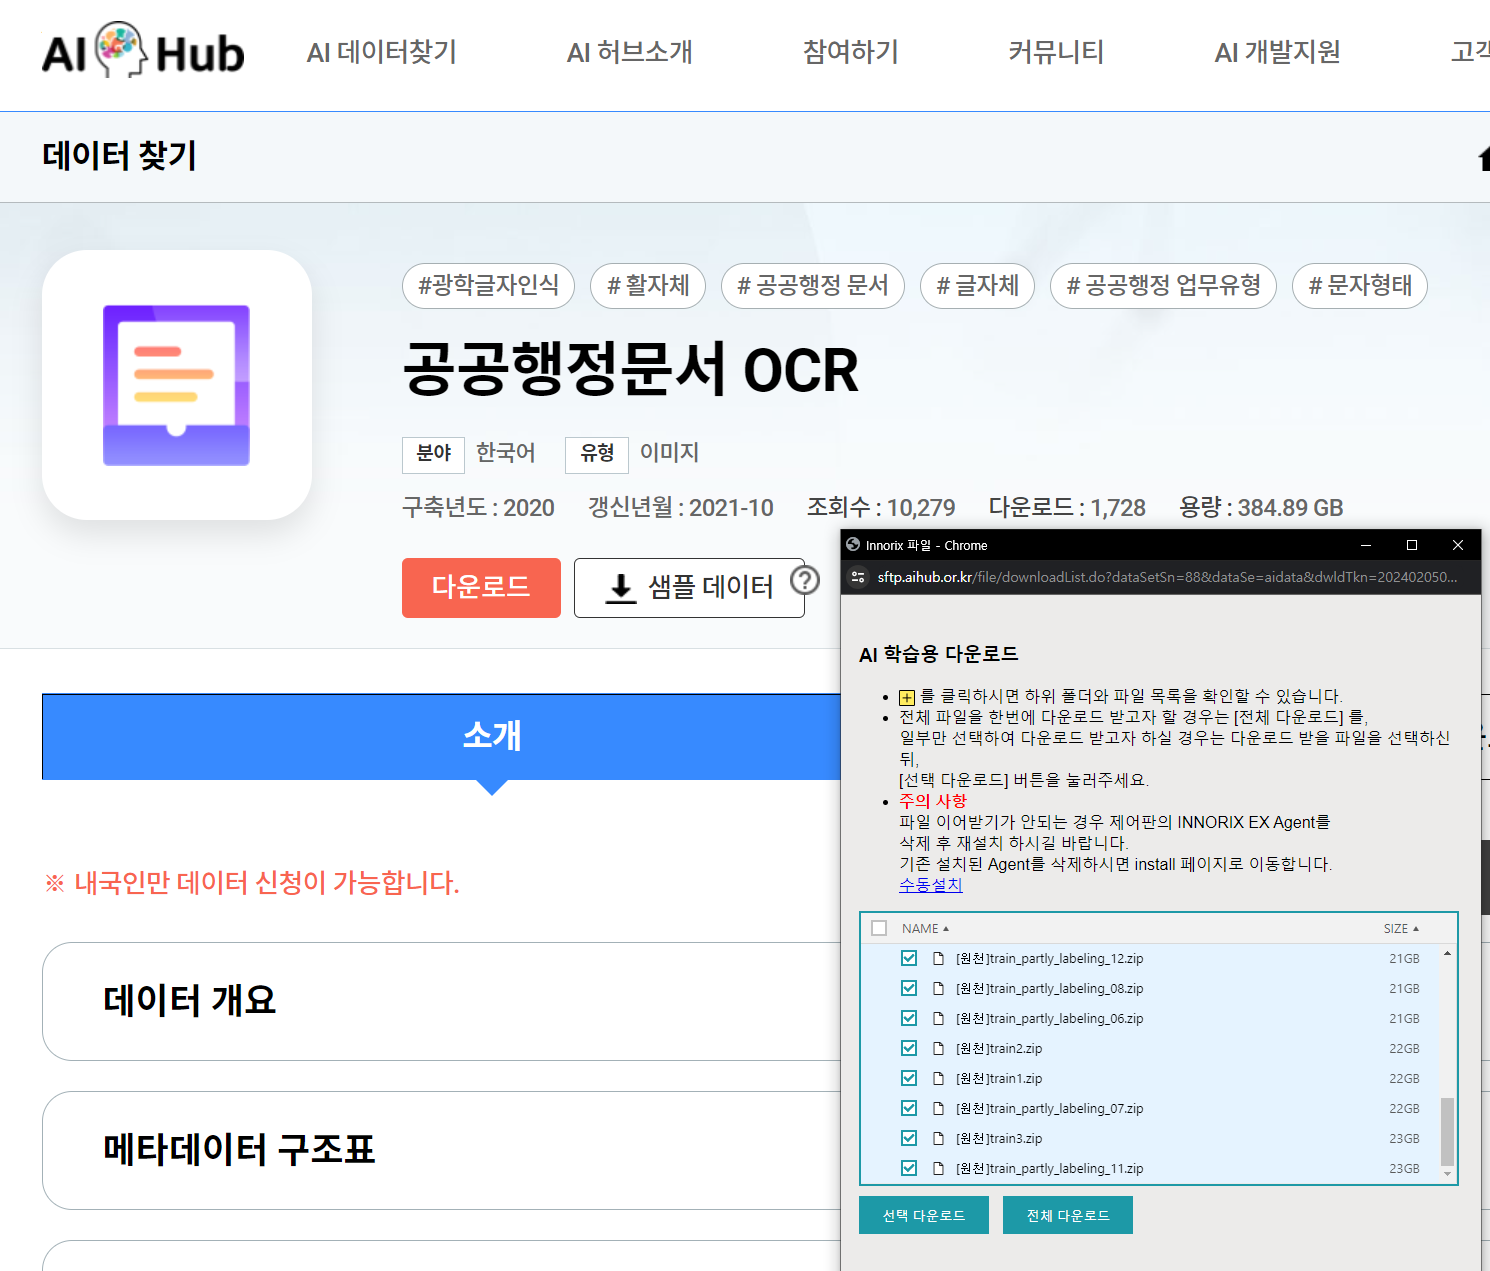Click the popup address bar URL
This screenshot has height=1271, width=1490.
click(x=1167, y=577)
